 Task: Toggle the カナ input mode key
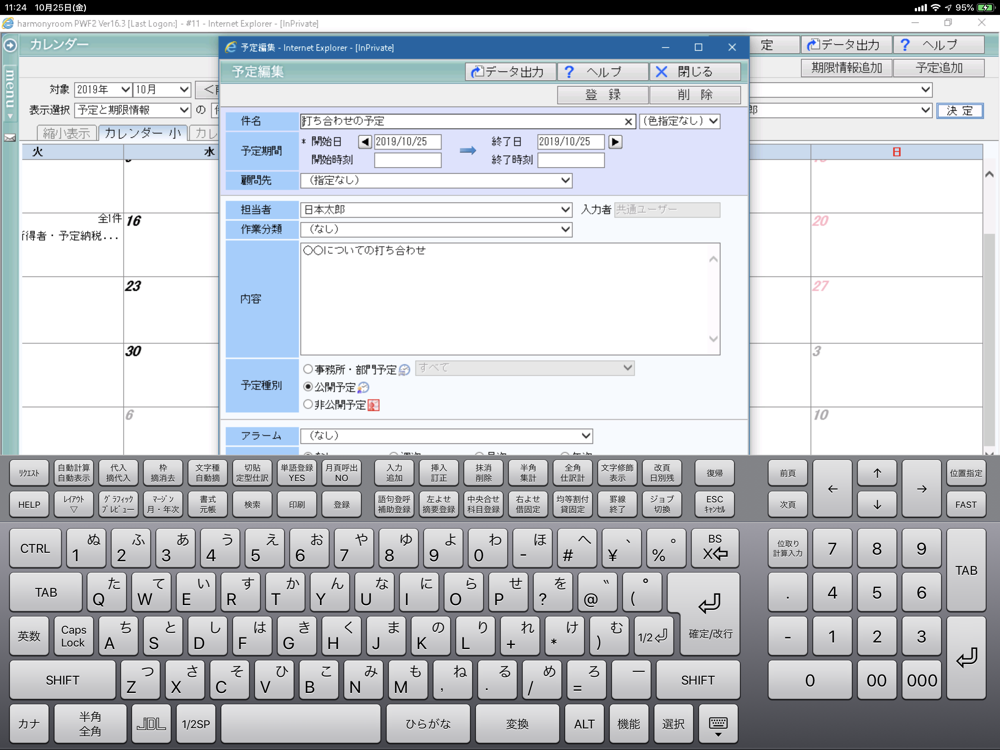29,724
